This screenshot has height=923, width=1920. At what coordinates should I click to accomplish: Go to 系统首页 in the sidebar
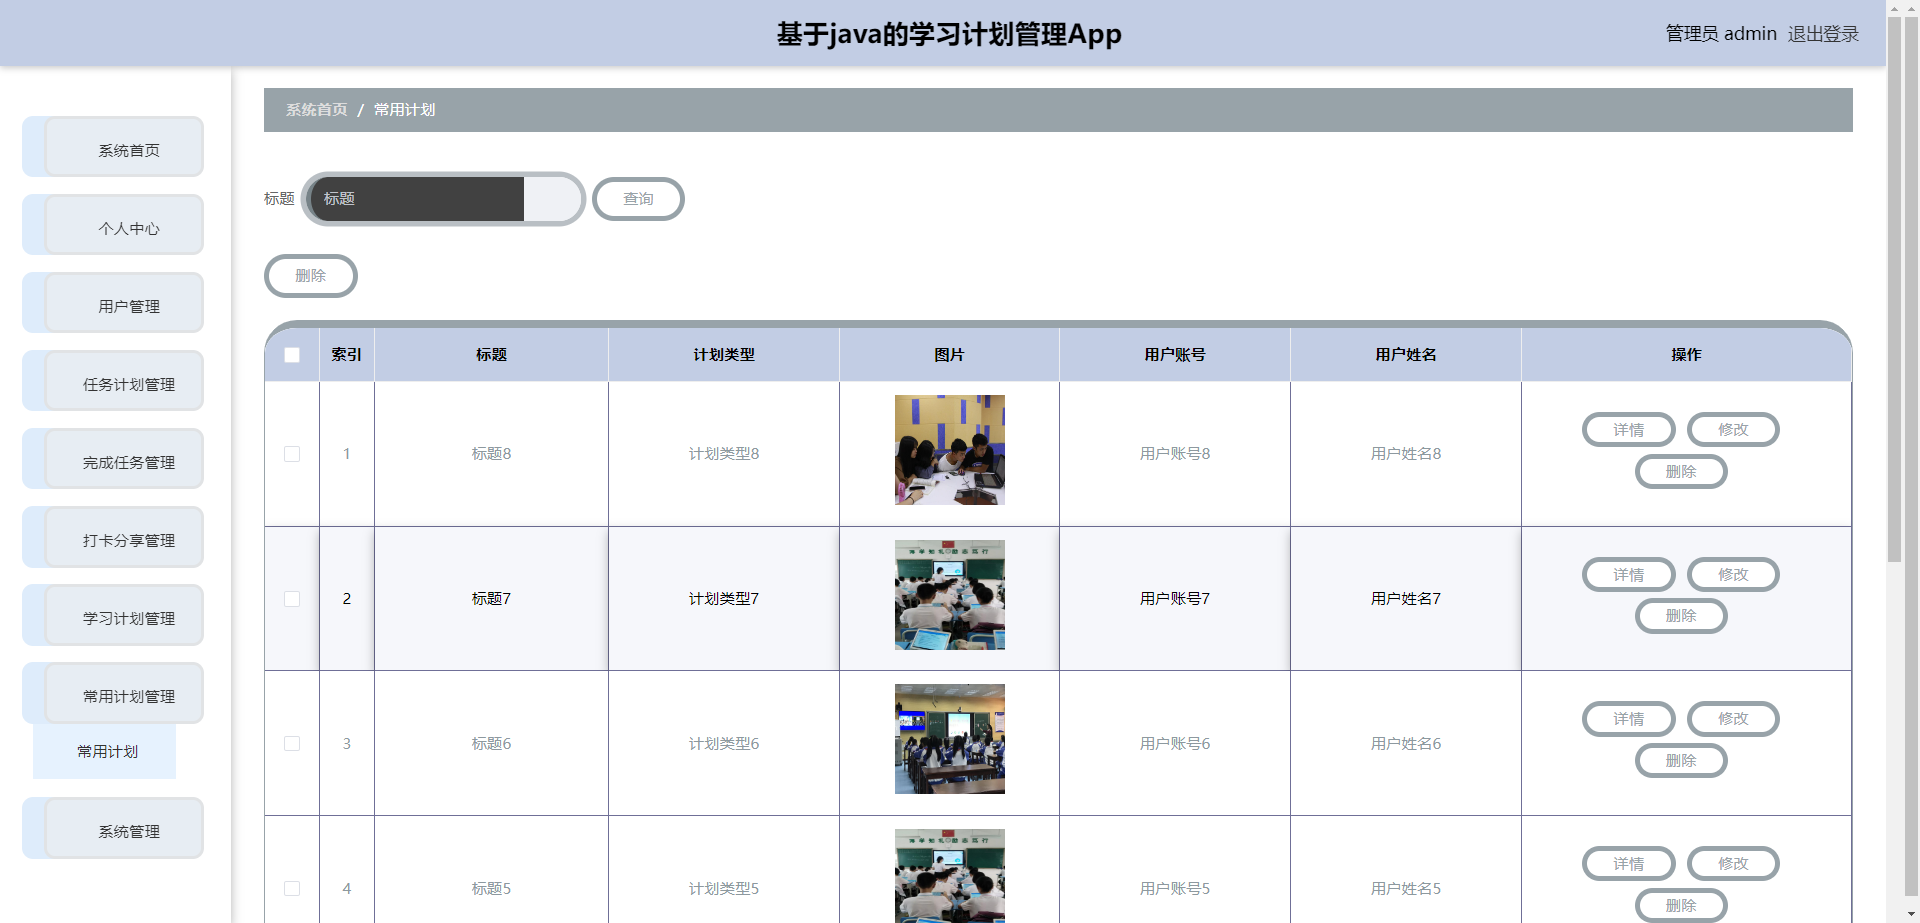[128, 150]
